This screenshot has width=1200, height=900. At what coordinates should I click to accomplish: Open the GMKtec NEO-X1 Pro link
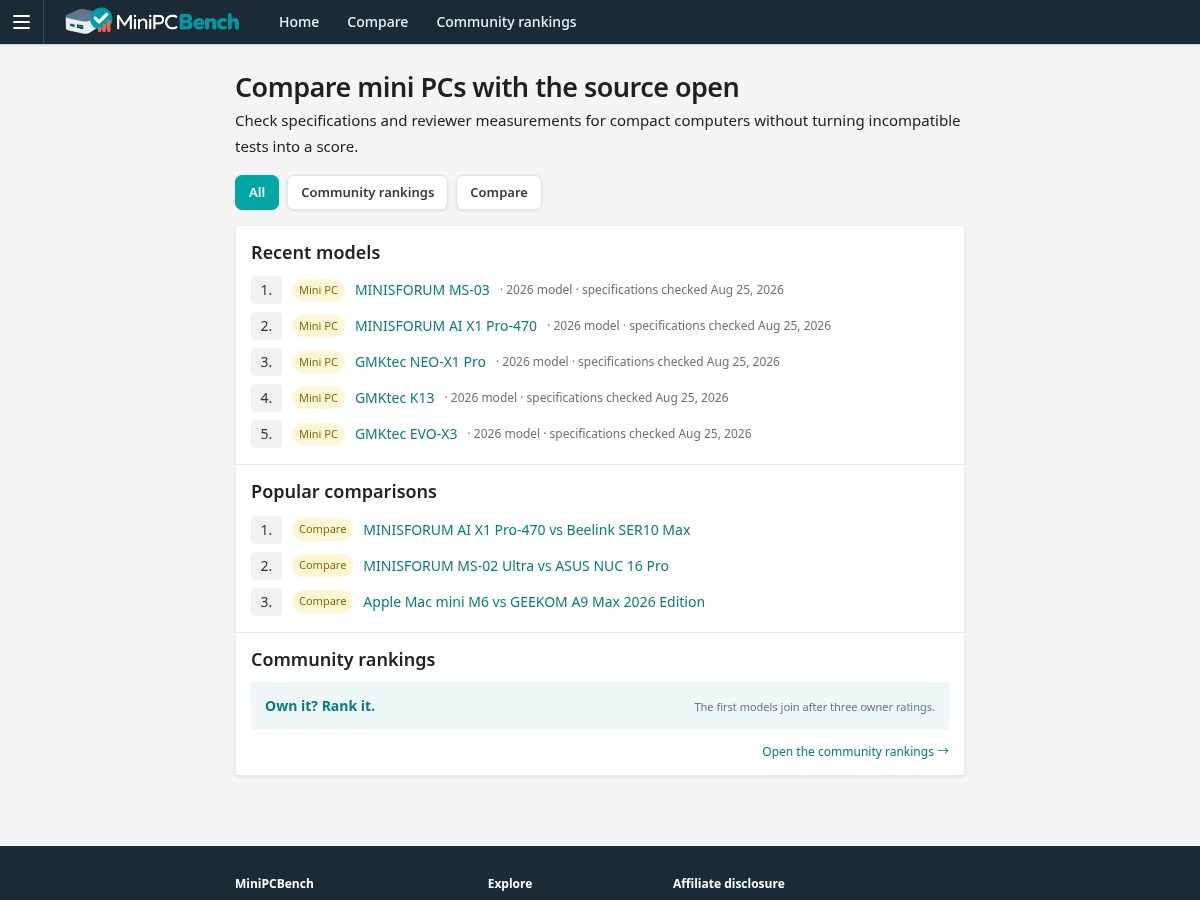pos(420,362)
